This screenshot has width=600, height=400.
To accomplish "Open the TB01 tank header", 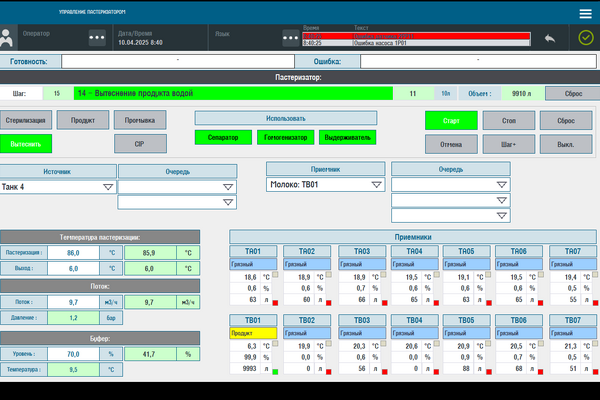I will click(253, 320).
